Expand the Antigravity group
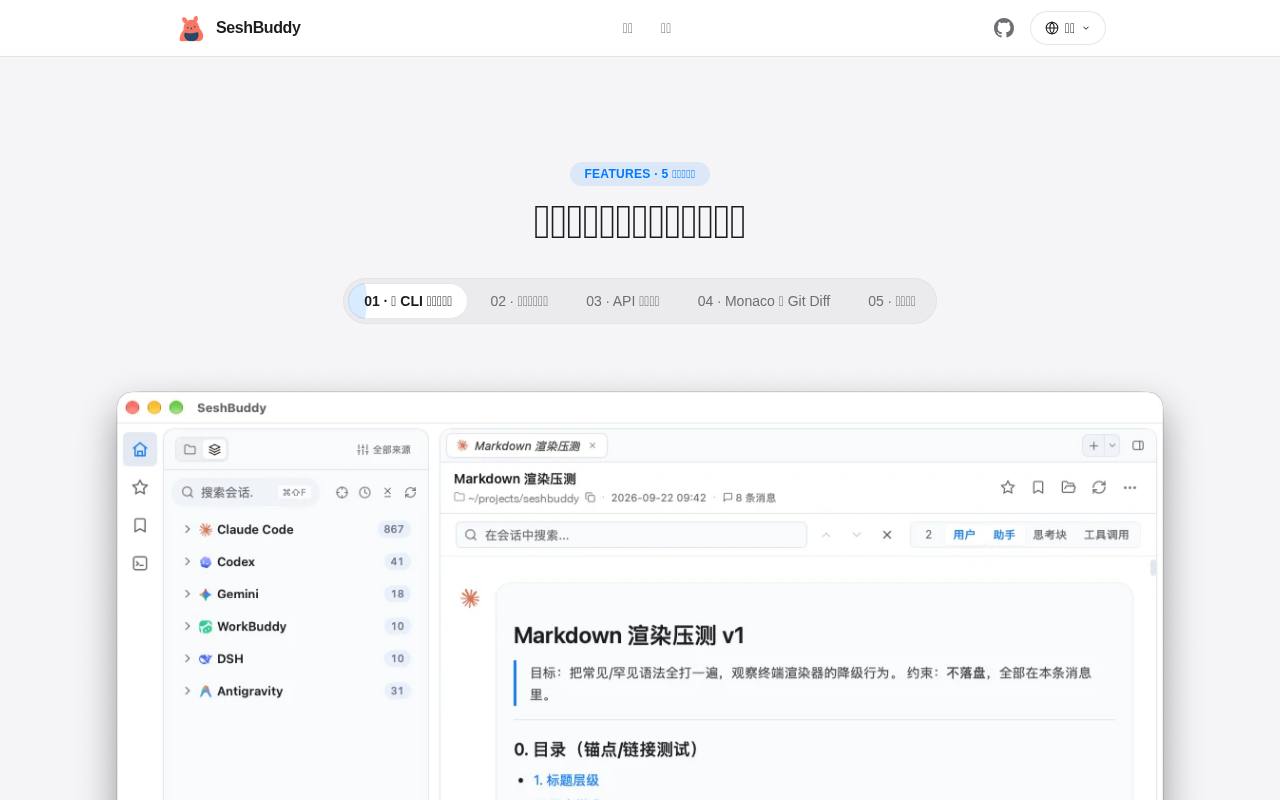This screenshot has height=800, width=1280. tap(187, 690)
